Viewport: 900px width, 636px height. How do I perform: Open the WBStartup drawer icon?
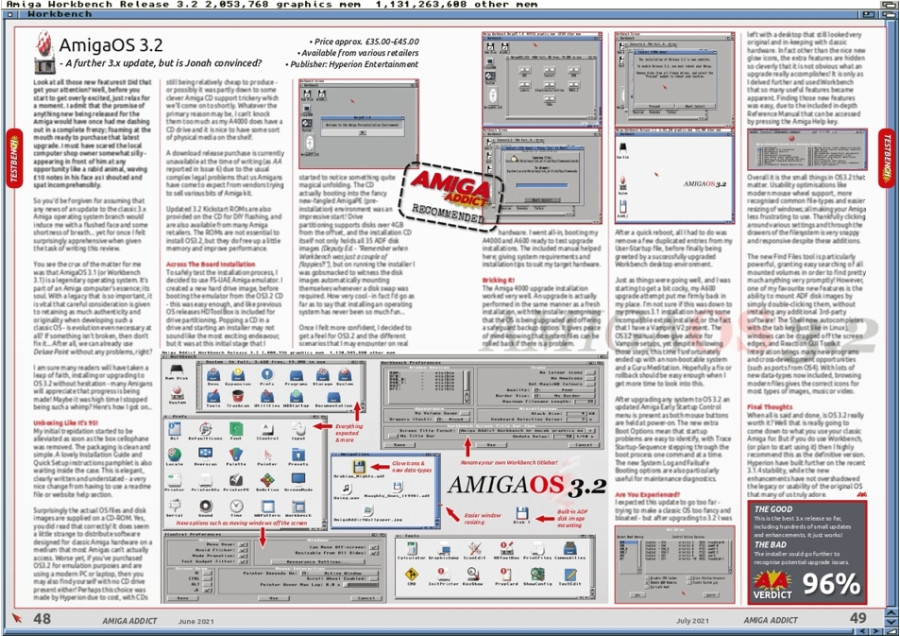[x=296, y=396]
